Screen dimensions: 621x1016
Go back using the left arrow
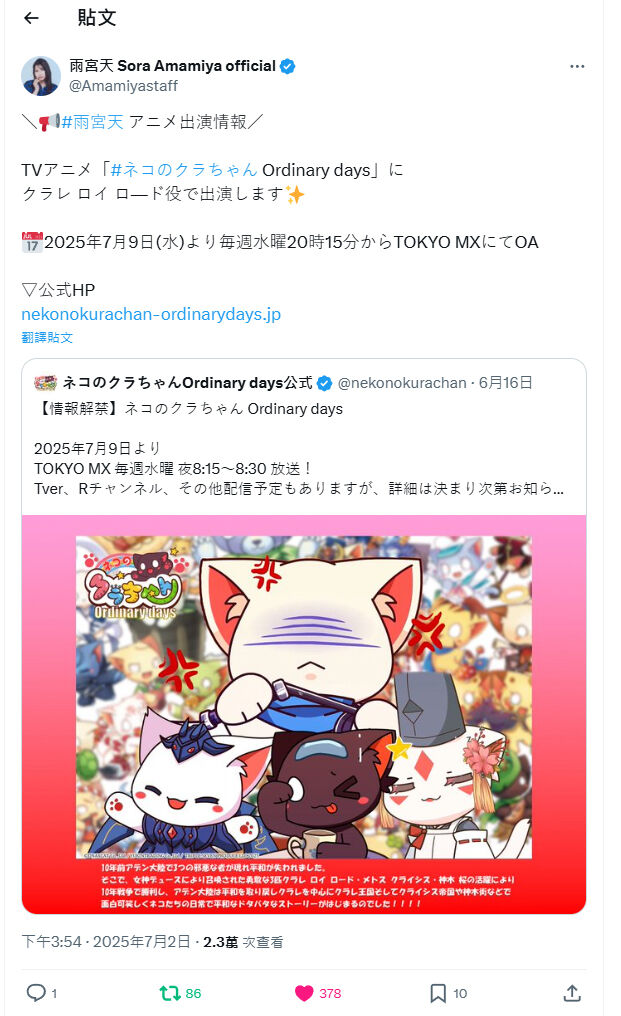click(x=31, y=18)
